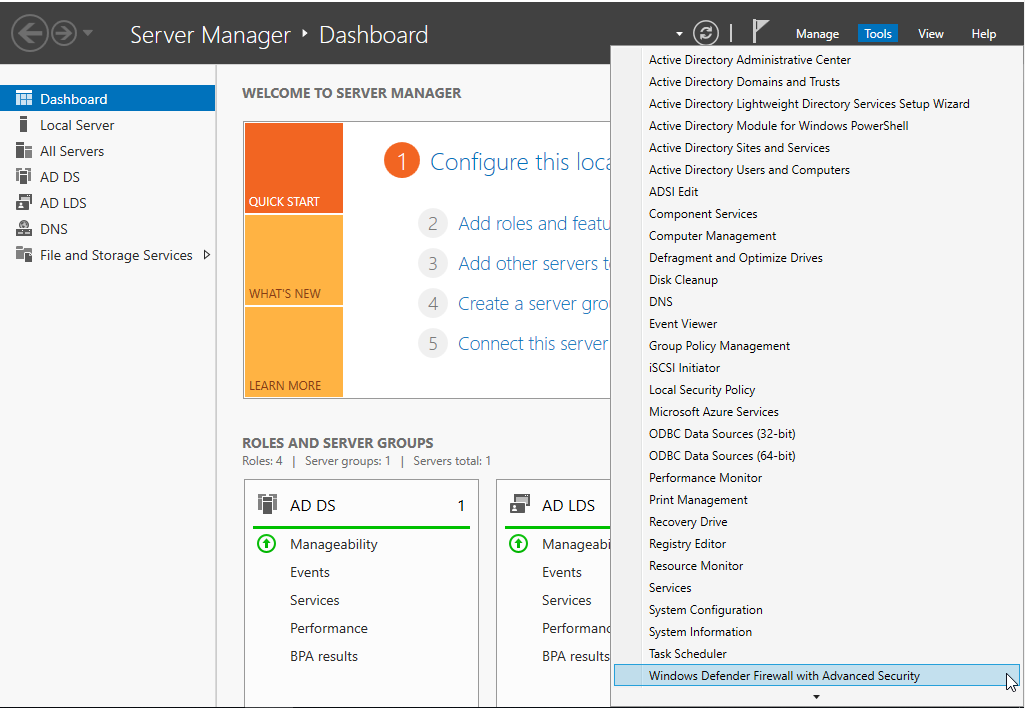Open the WHAT'S NEW tile
The image size is (1025, 708).
[x=293, y=260]
